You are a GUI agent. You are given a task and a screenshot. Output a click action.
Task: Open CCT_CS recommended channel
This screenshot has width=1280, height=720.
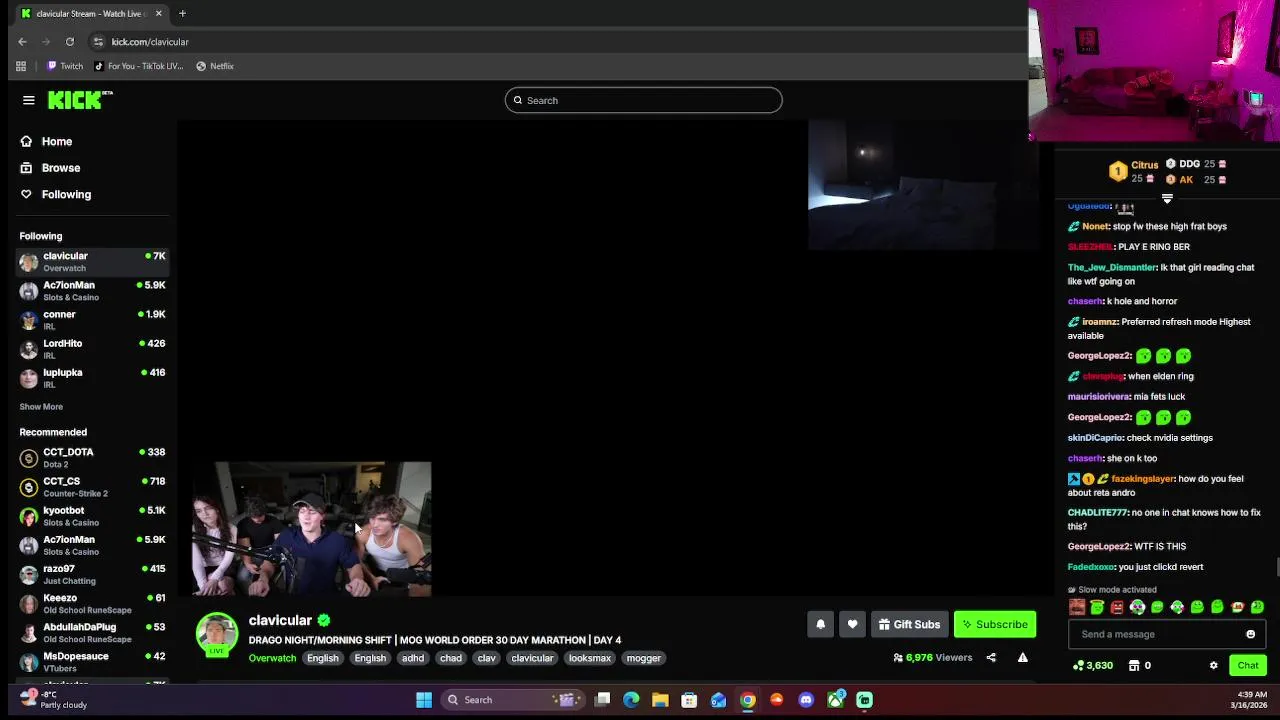pos(92,487)
